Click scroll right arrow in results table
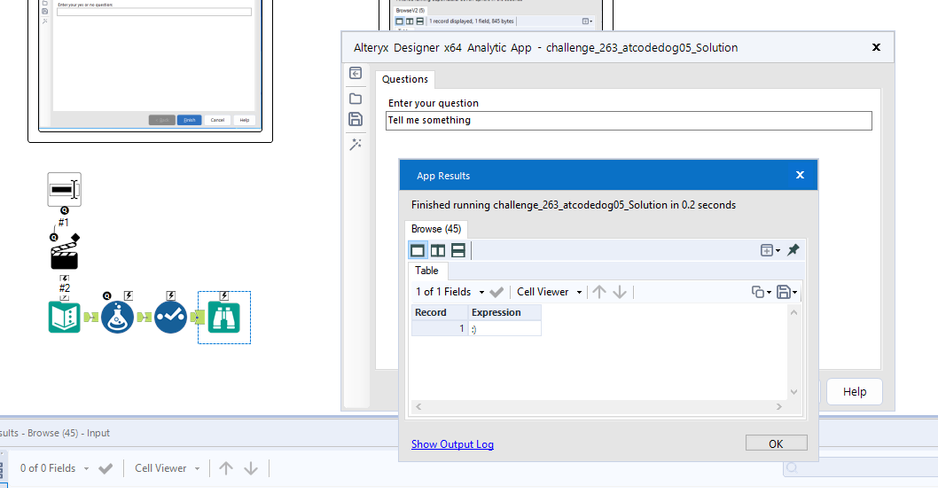This screenshot has width=938, height=488. [x=779, y=407]
